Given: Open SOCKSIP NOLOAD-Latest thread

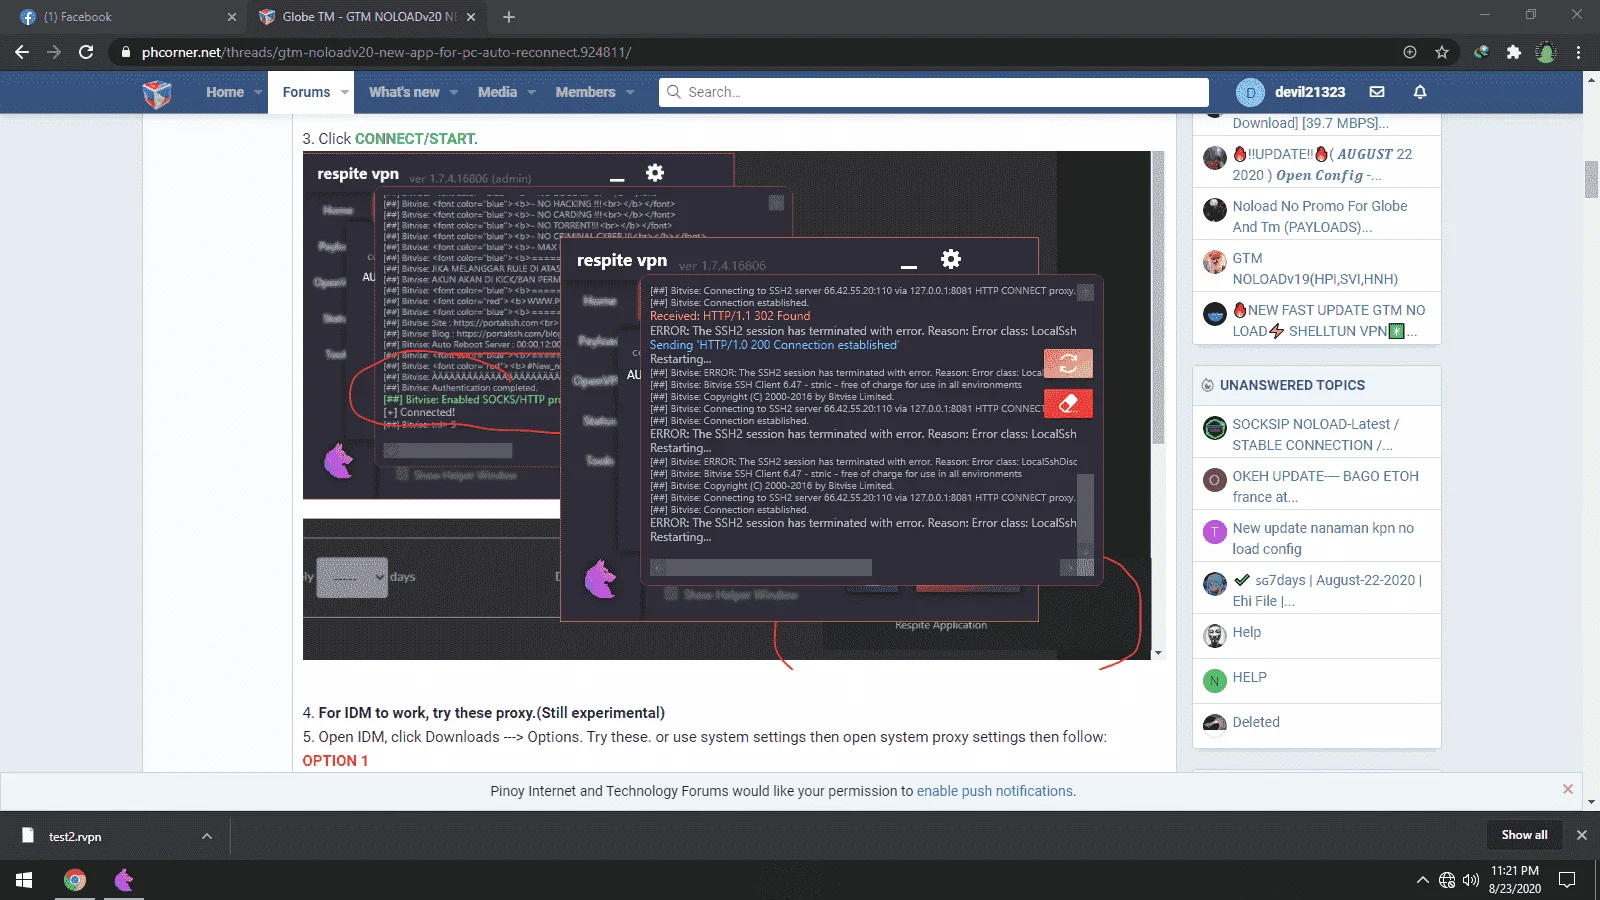Looking at the screenshot, I should 1315,434.
